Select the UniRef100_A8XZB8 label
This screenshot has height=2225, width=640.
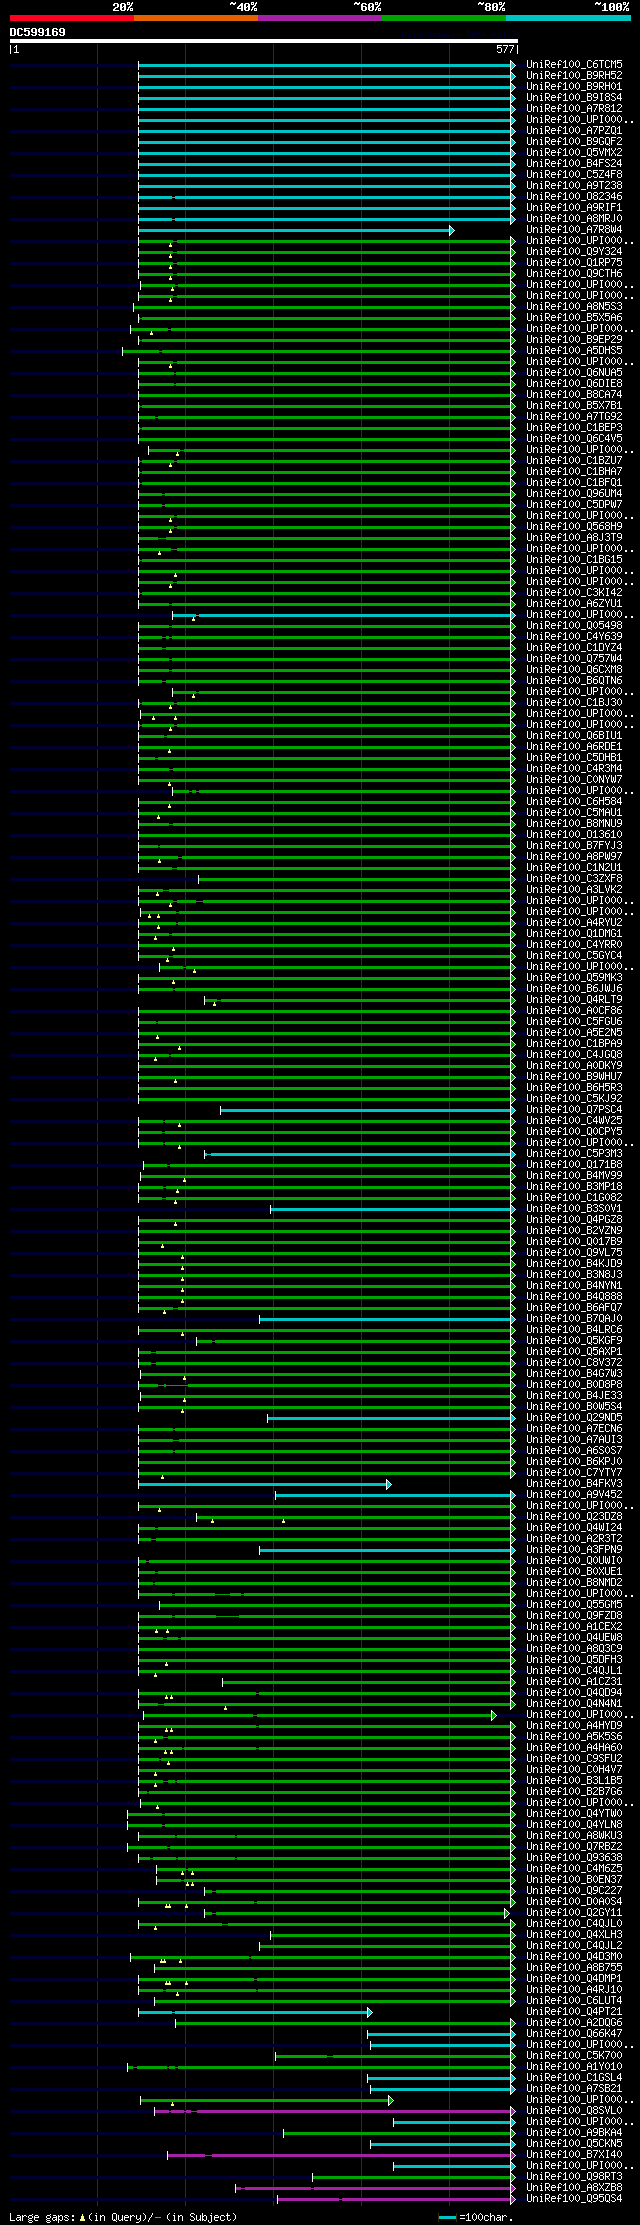click(x=574, y=2188)
